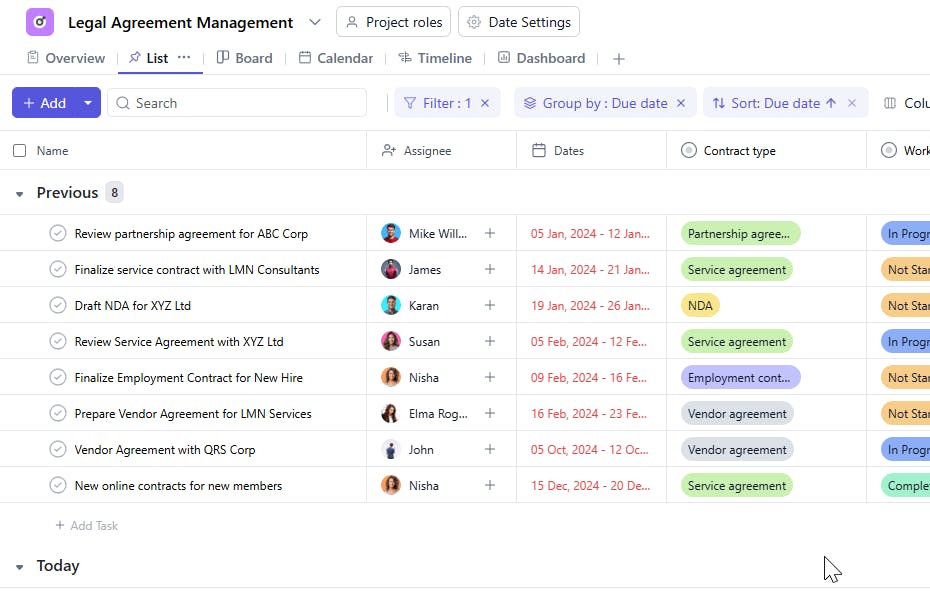Open the Timeline tab
Viewport: 930px width, 600px height.
(435, 58)
